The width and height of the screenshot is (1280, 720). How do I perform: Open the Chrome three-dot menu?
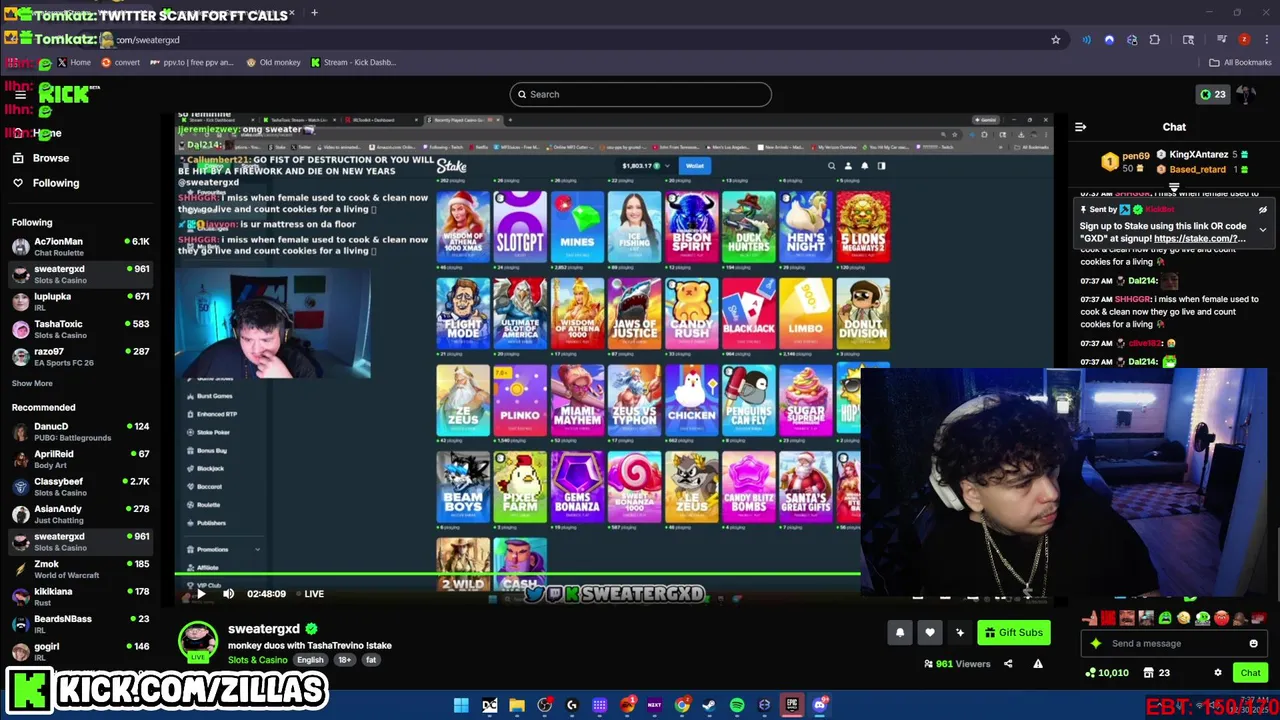click(x=1267, y=40)
